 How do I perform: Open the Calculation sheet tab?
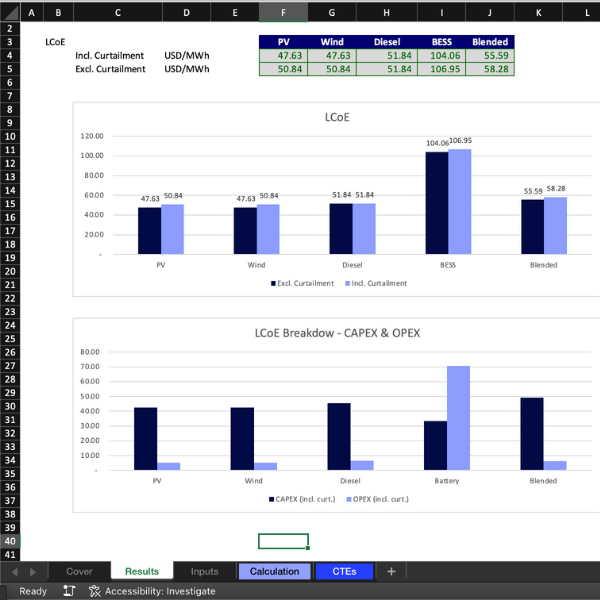(x=274, y=571)
